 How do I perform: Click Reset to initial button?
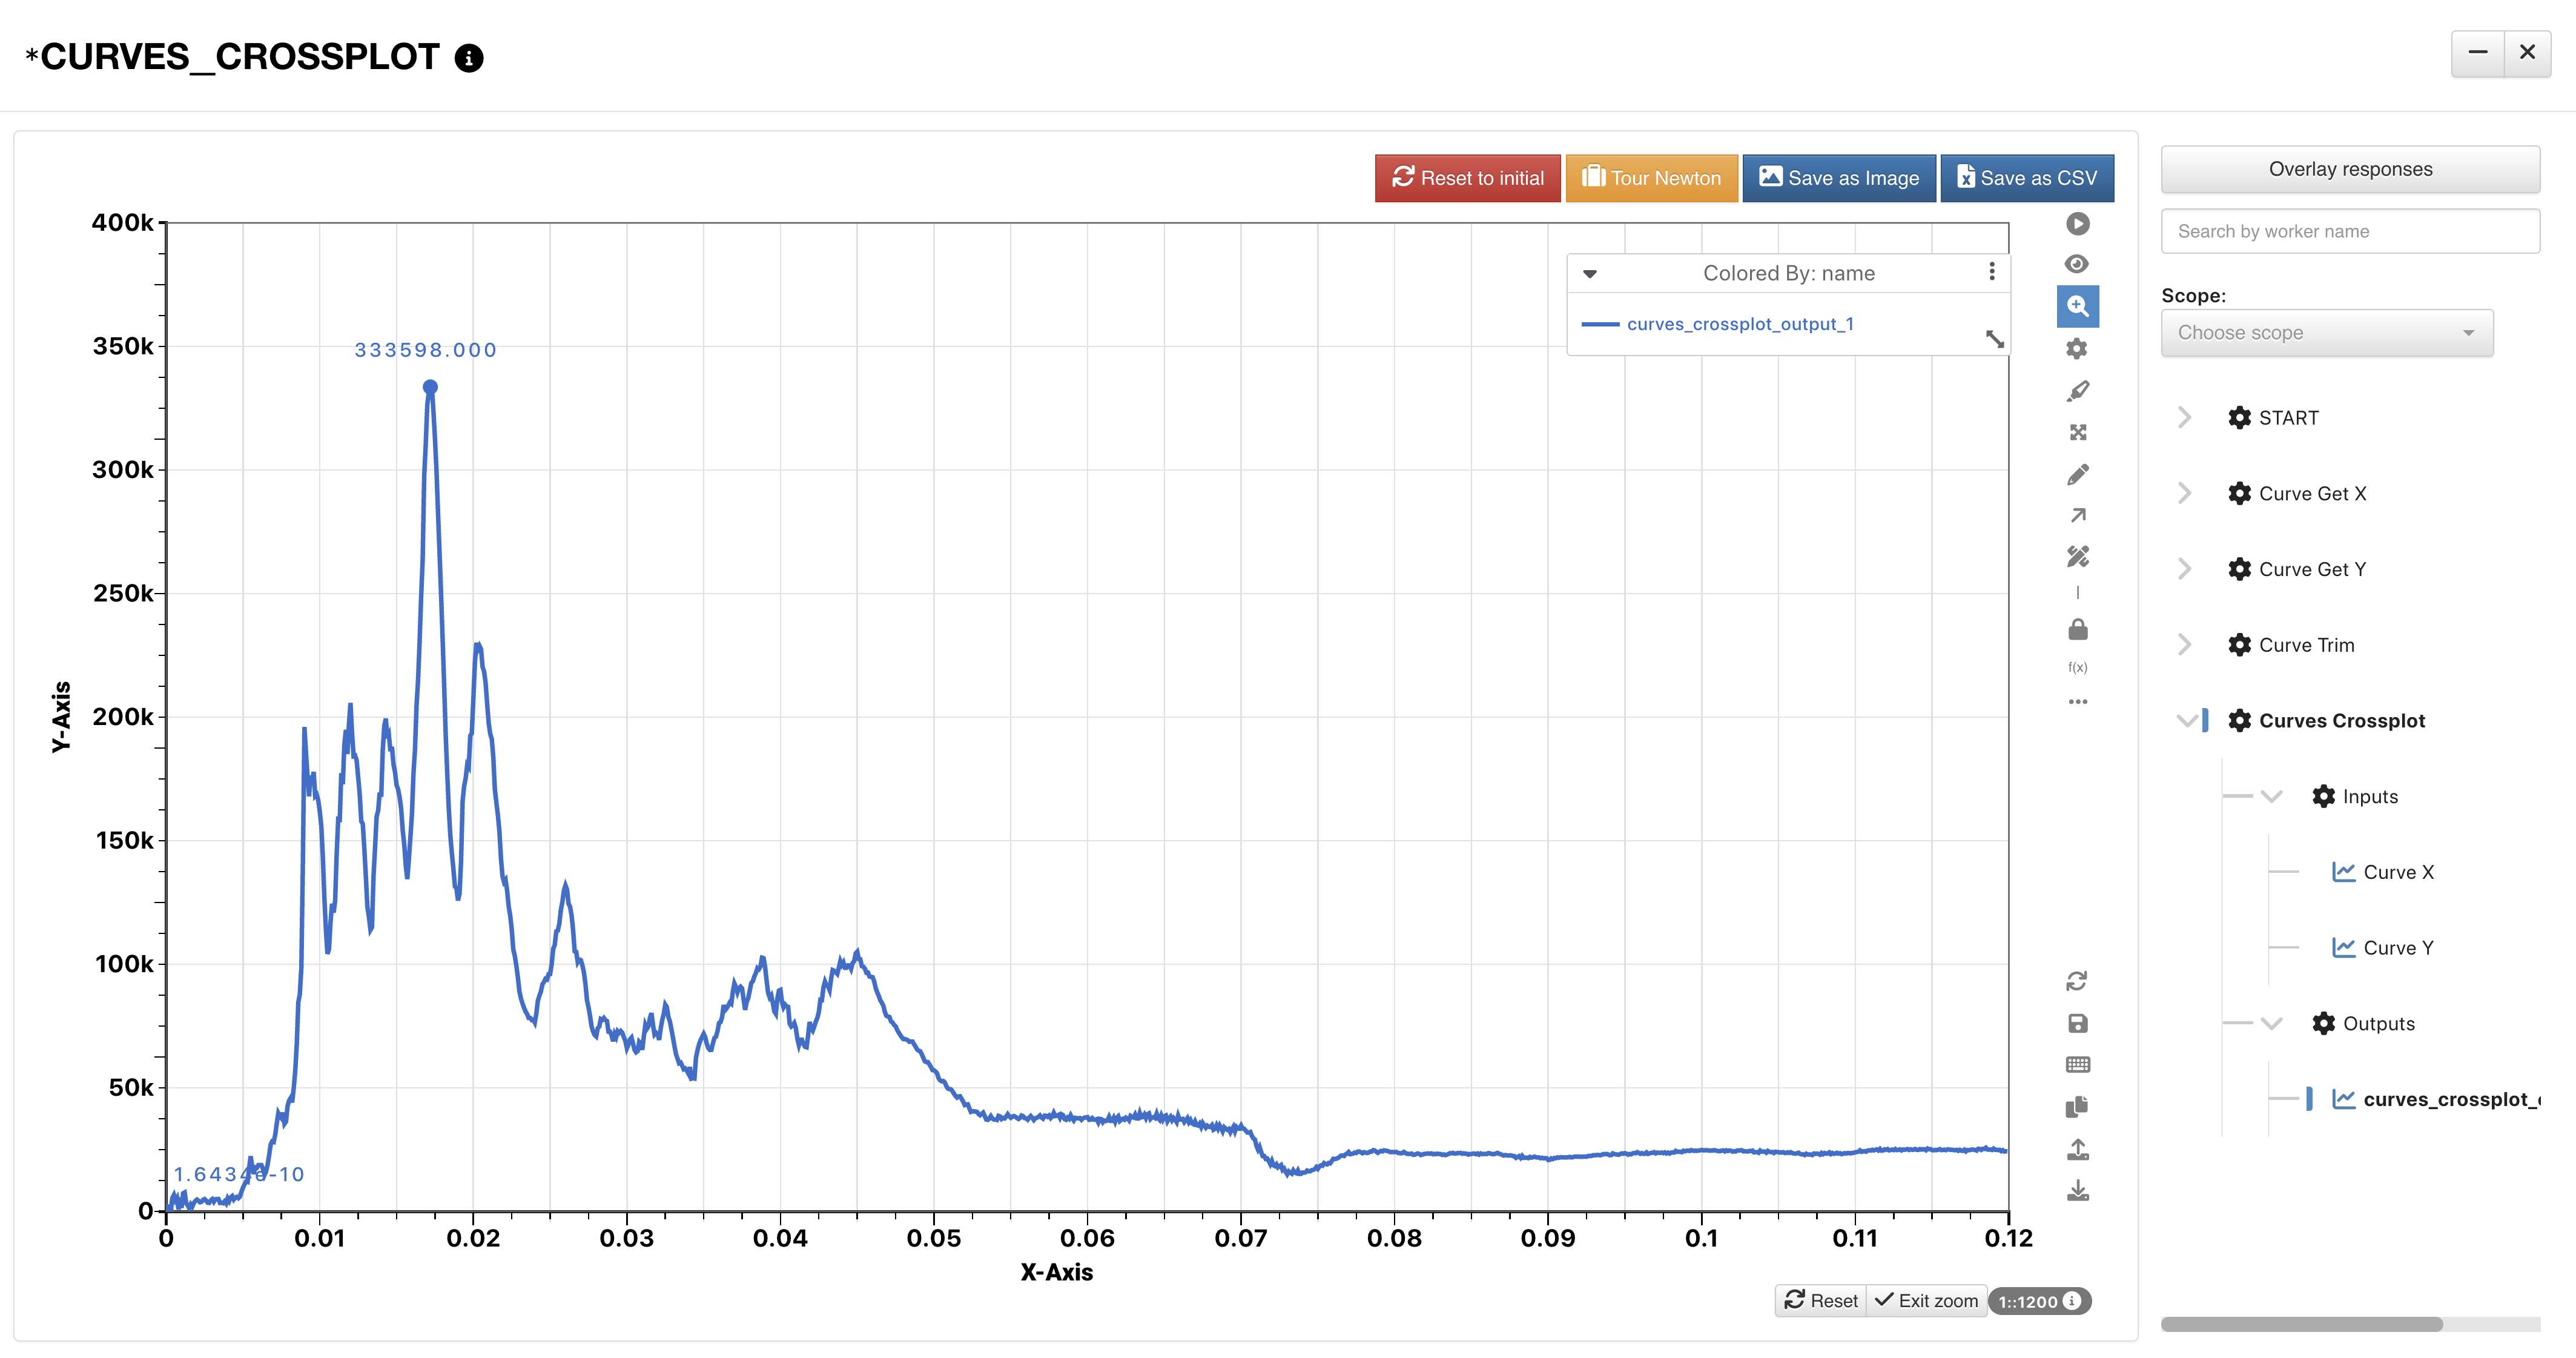1467,178
